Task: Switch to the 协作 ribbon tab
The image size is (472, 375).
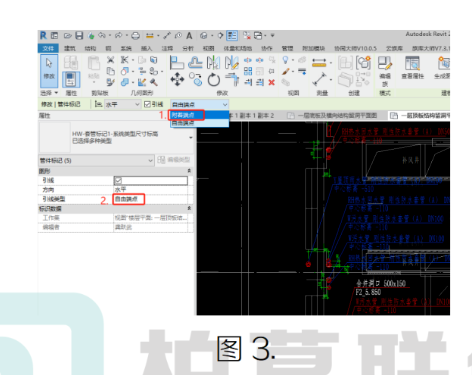Action: pos(267,48)
